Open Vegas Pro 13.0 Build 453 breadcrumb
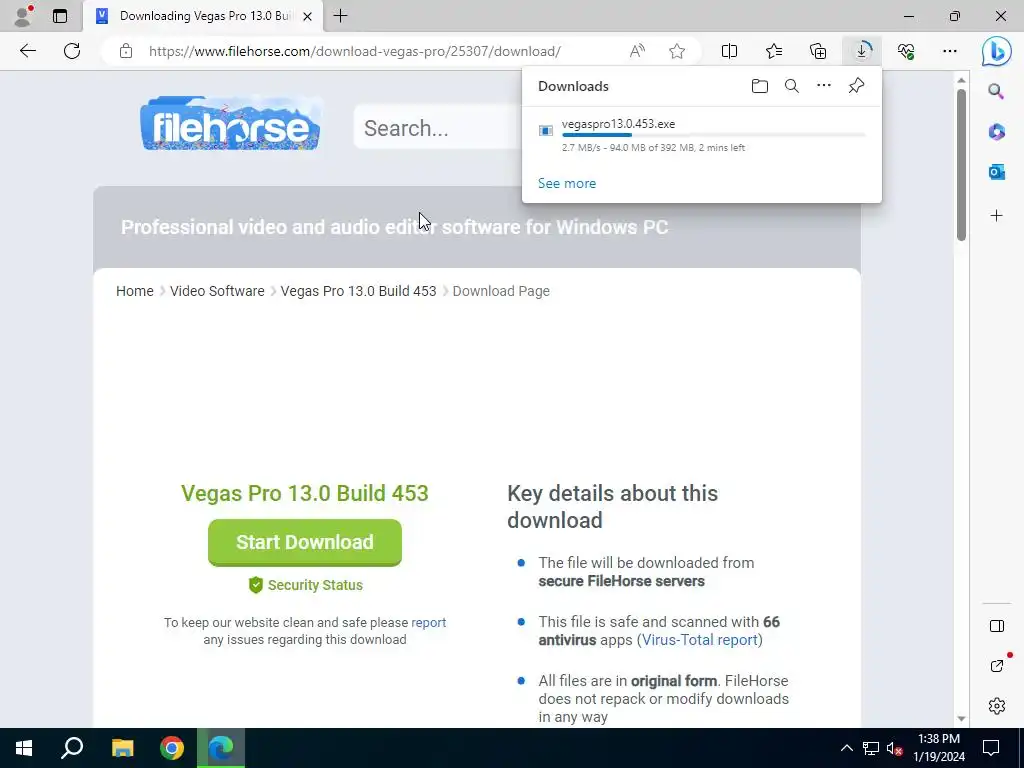This screenshot has width=1024, height=768. (x=359, y=291)
